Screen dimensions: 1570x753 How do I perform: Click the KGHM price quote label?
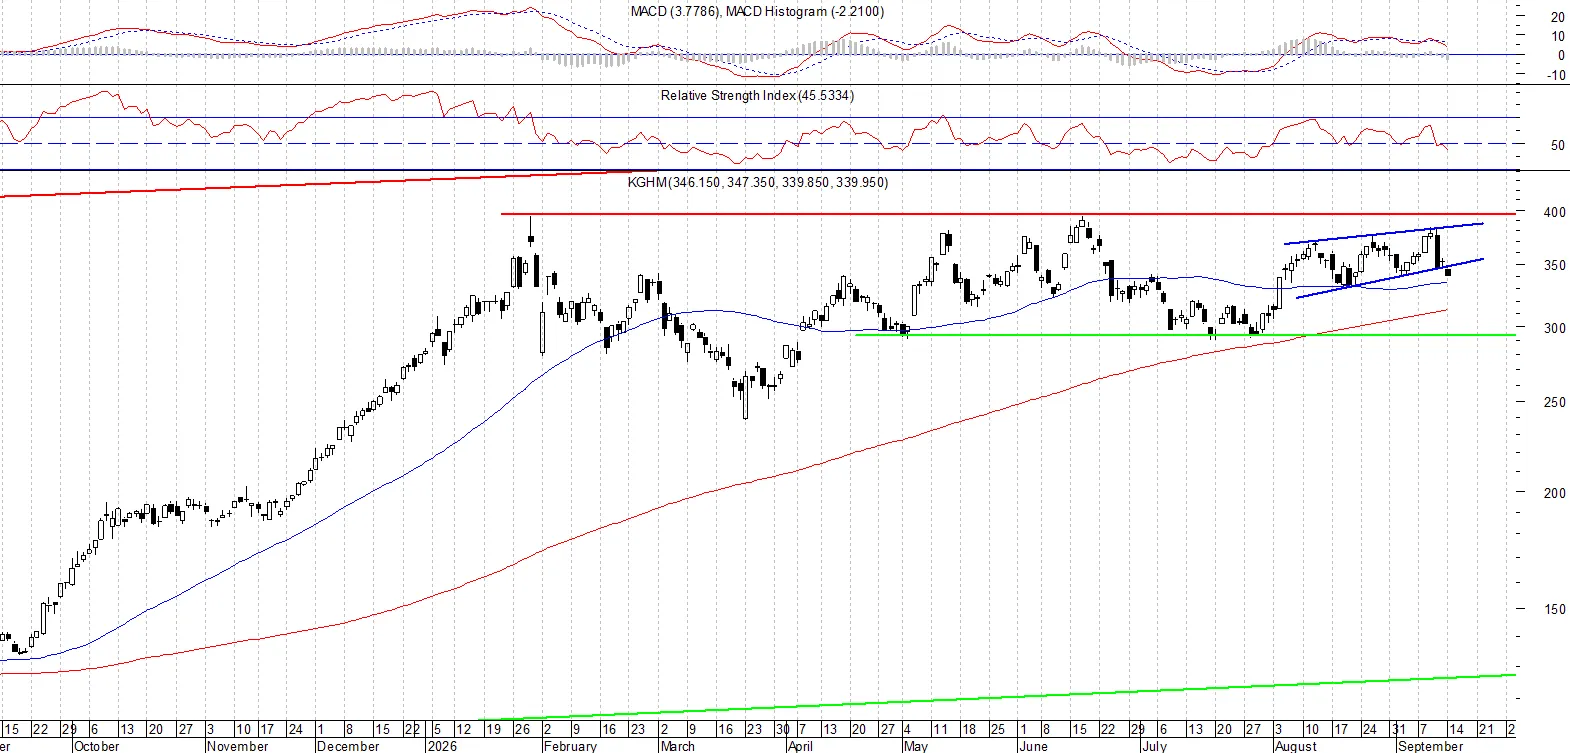tap(758, 183)
